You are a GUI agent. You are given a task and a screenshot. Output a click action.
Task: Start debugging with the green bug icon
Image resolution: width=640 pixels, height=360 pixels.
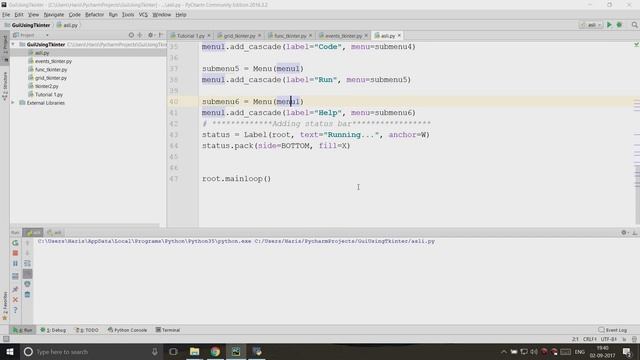click(619, 25)
